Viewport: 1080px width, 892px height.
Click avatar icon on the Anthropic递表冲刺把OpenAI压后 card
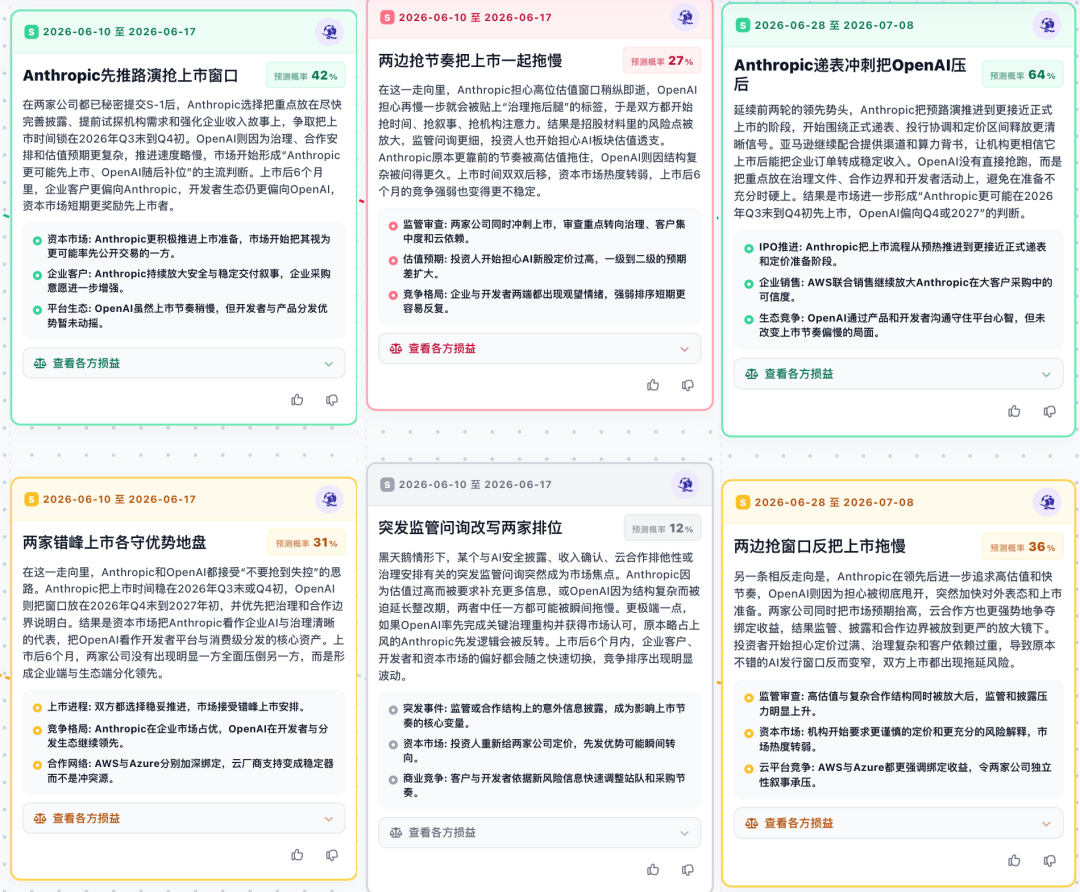(x=1047, y=25)
